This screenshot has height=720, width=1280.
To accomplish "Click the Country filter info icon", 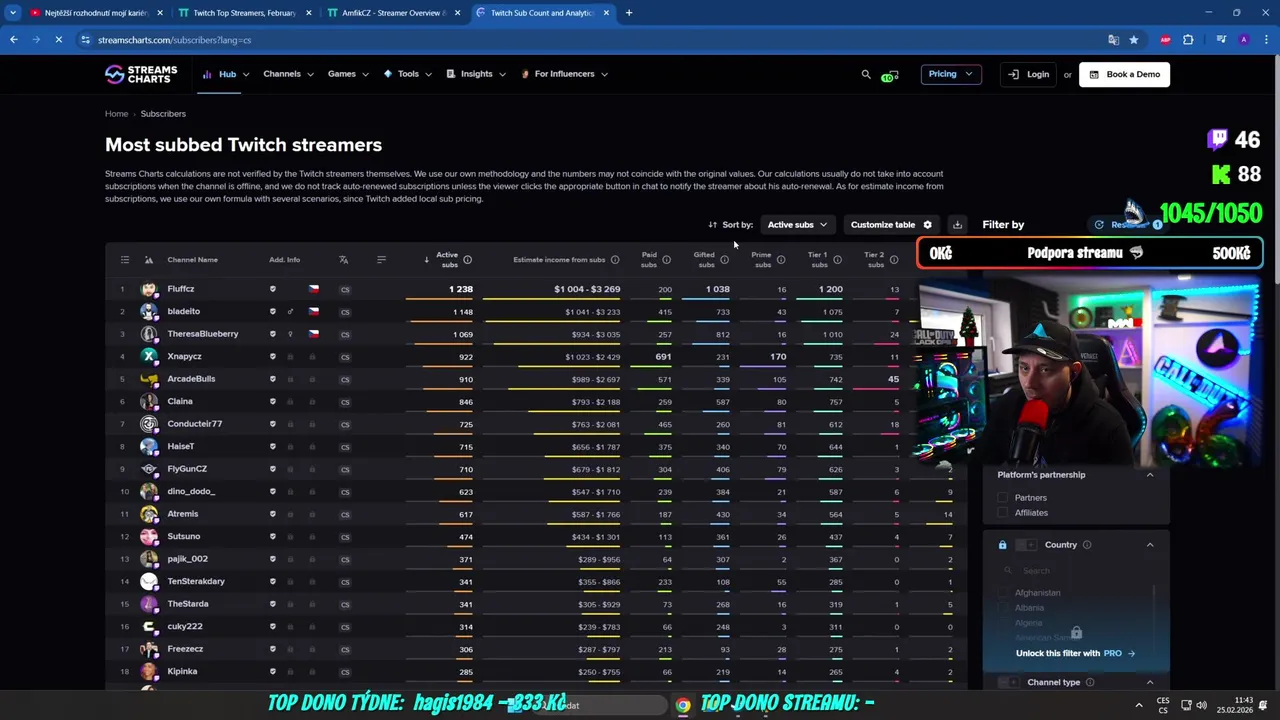I will coord(1087,545).
